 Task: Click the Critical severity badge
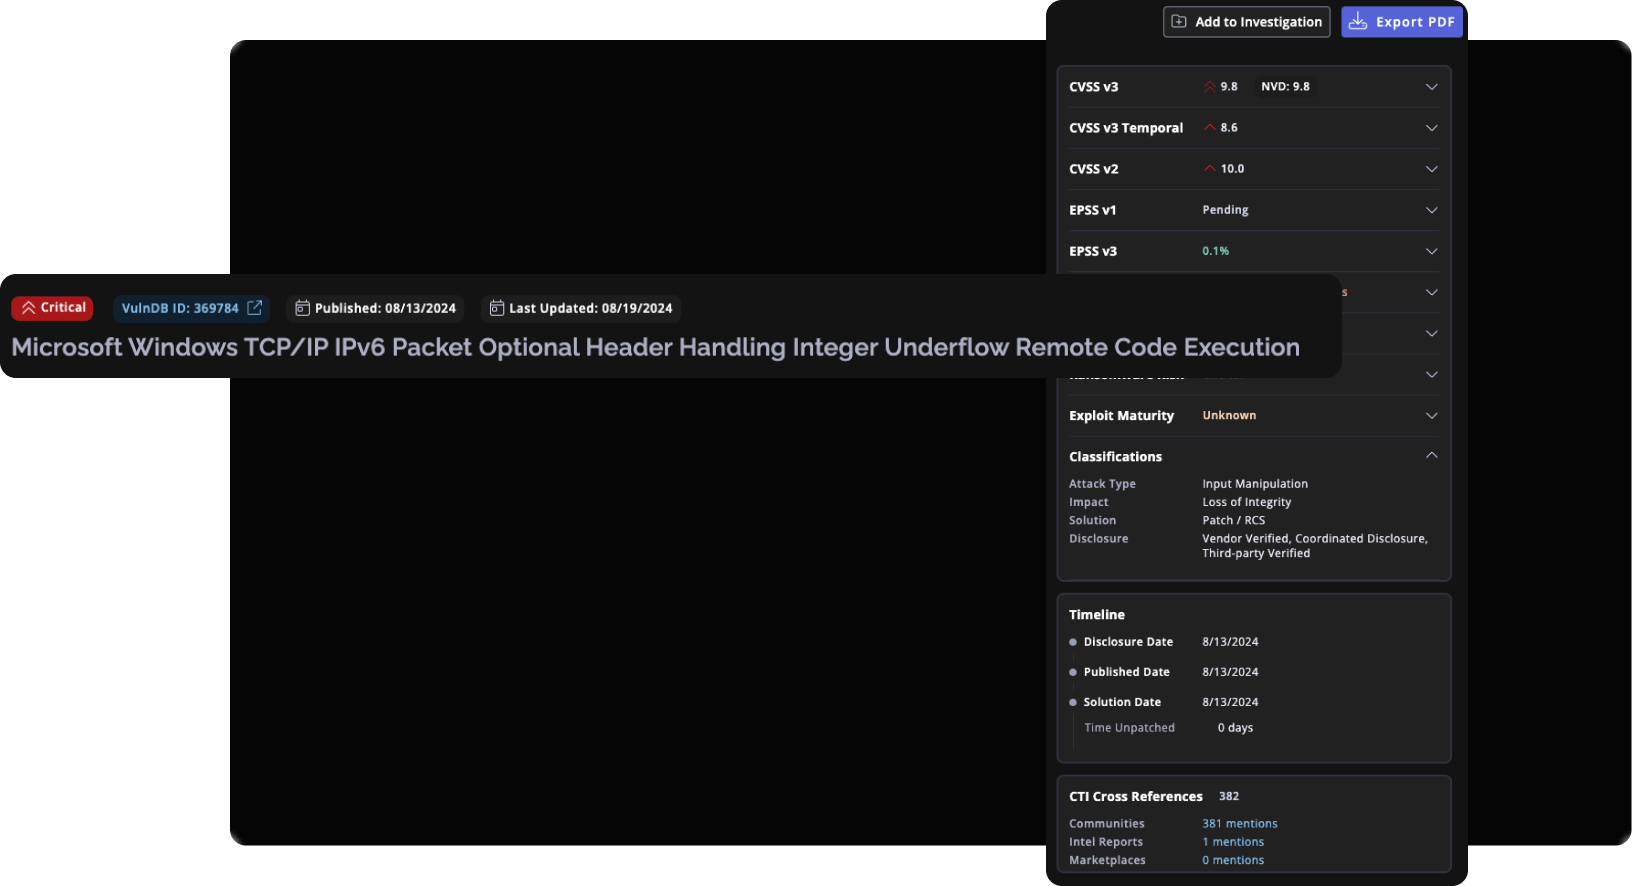[52, 308]
